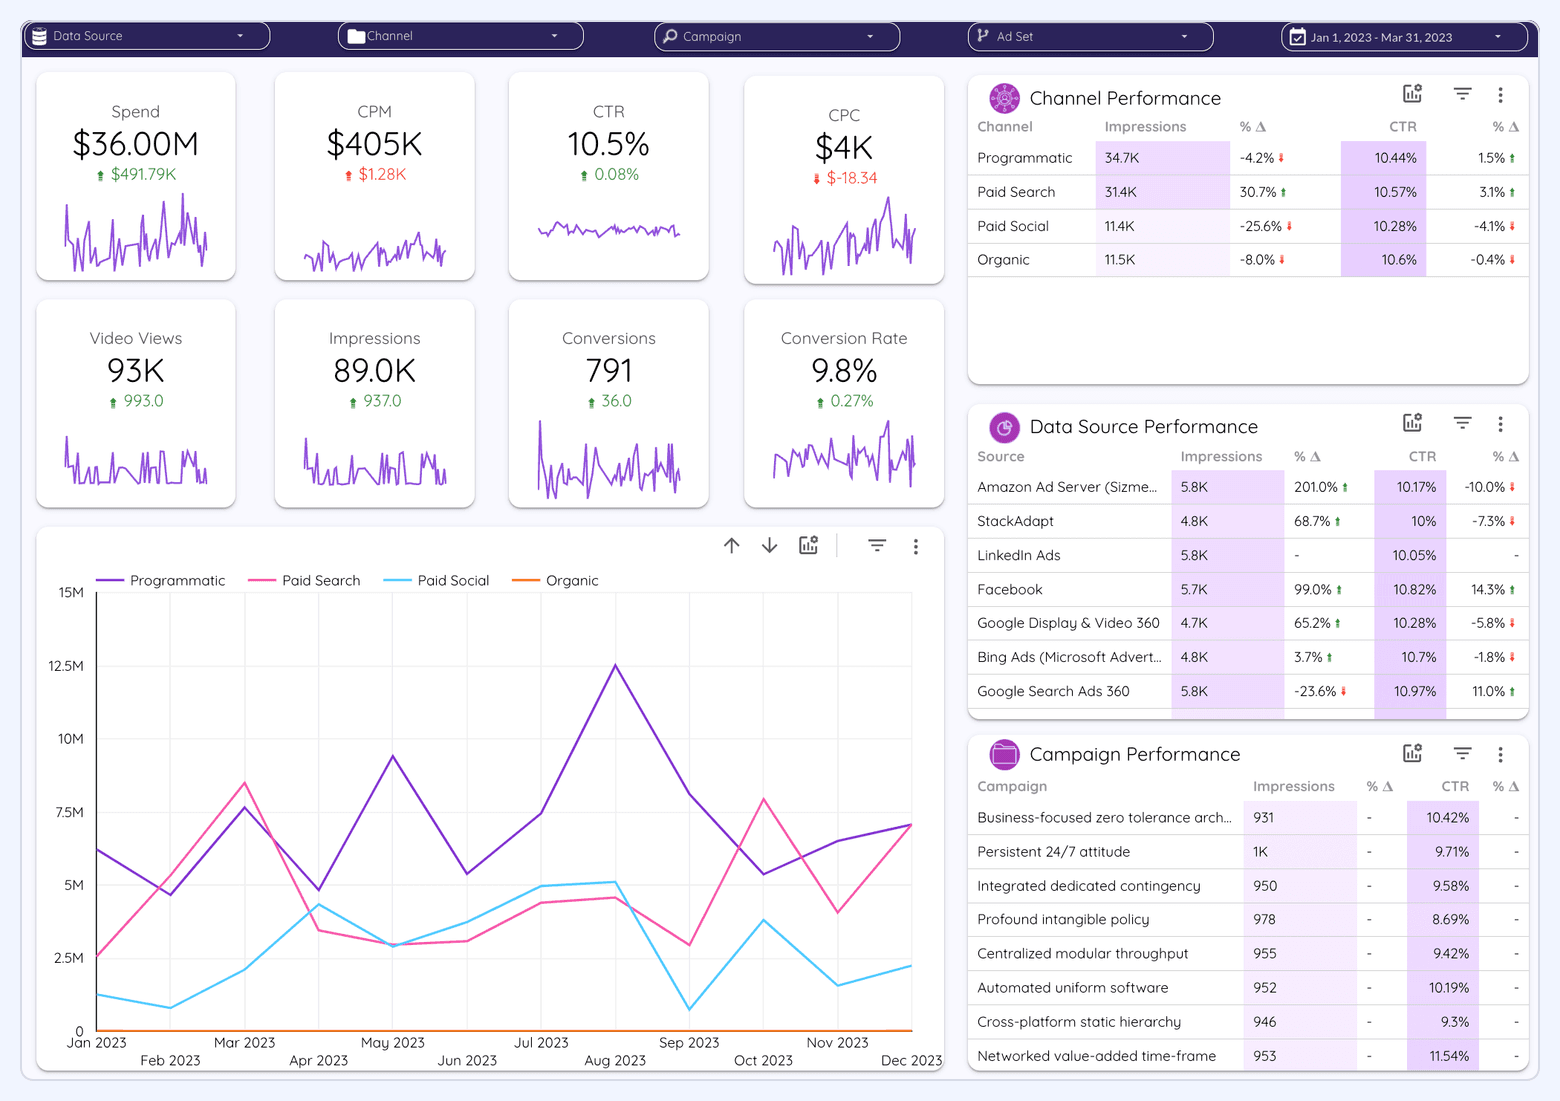Open the line chart's kebab menu

click(916, 546)
